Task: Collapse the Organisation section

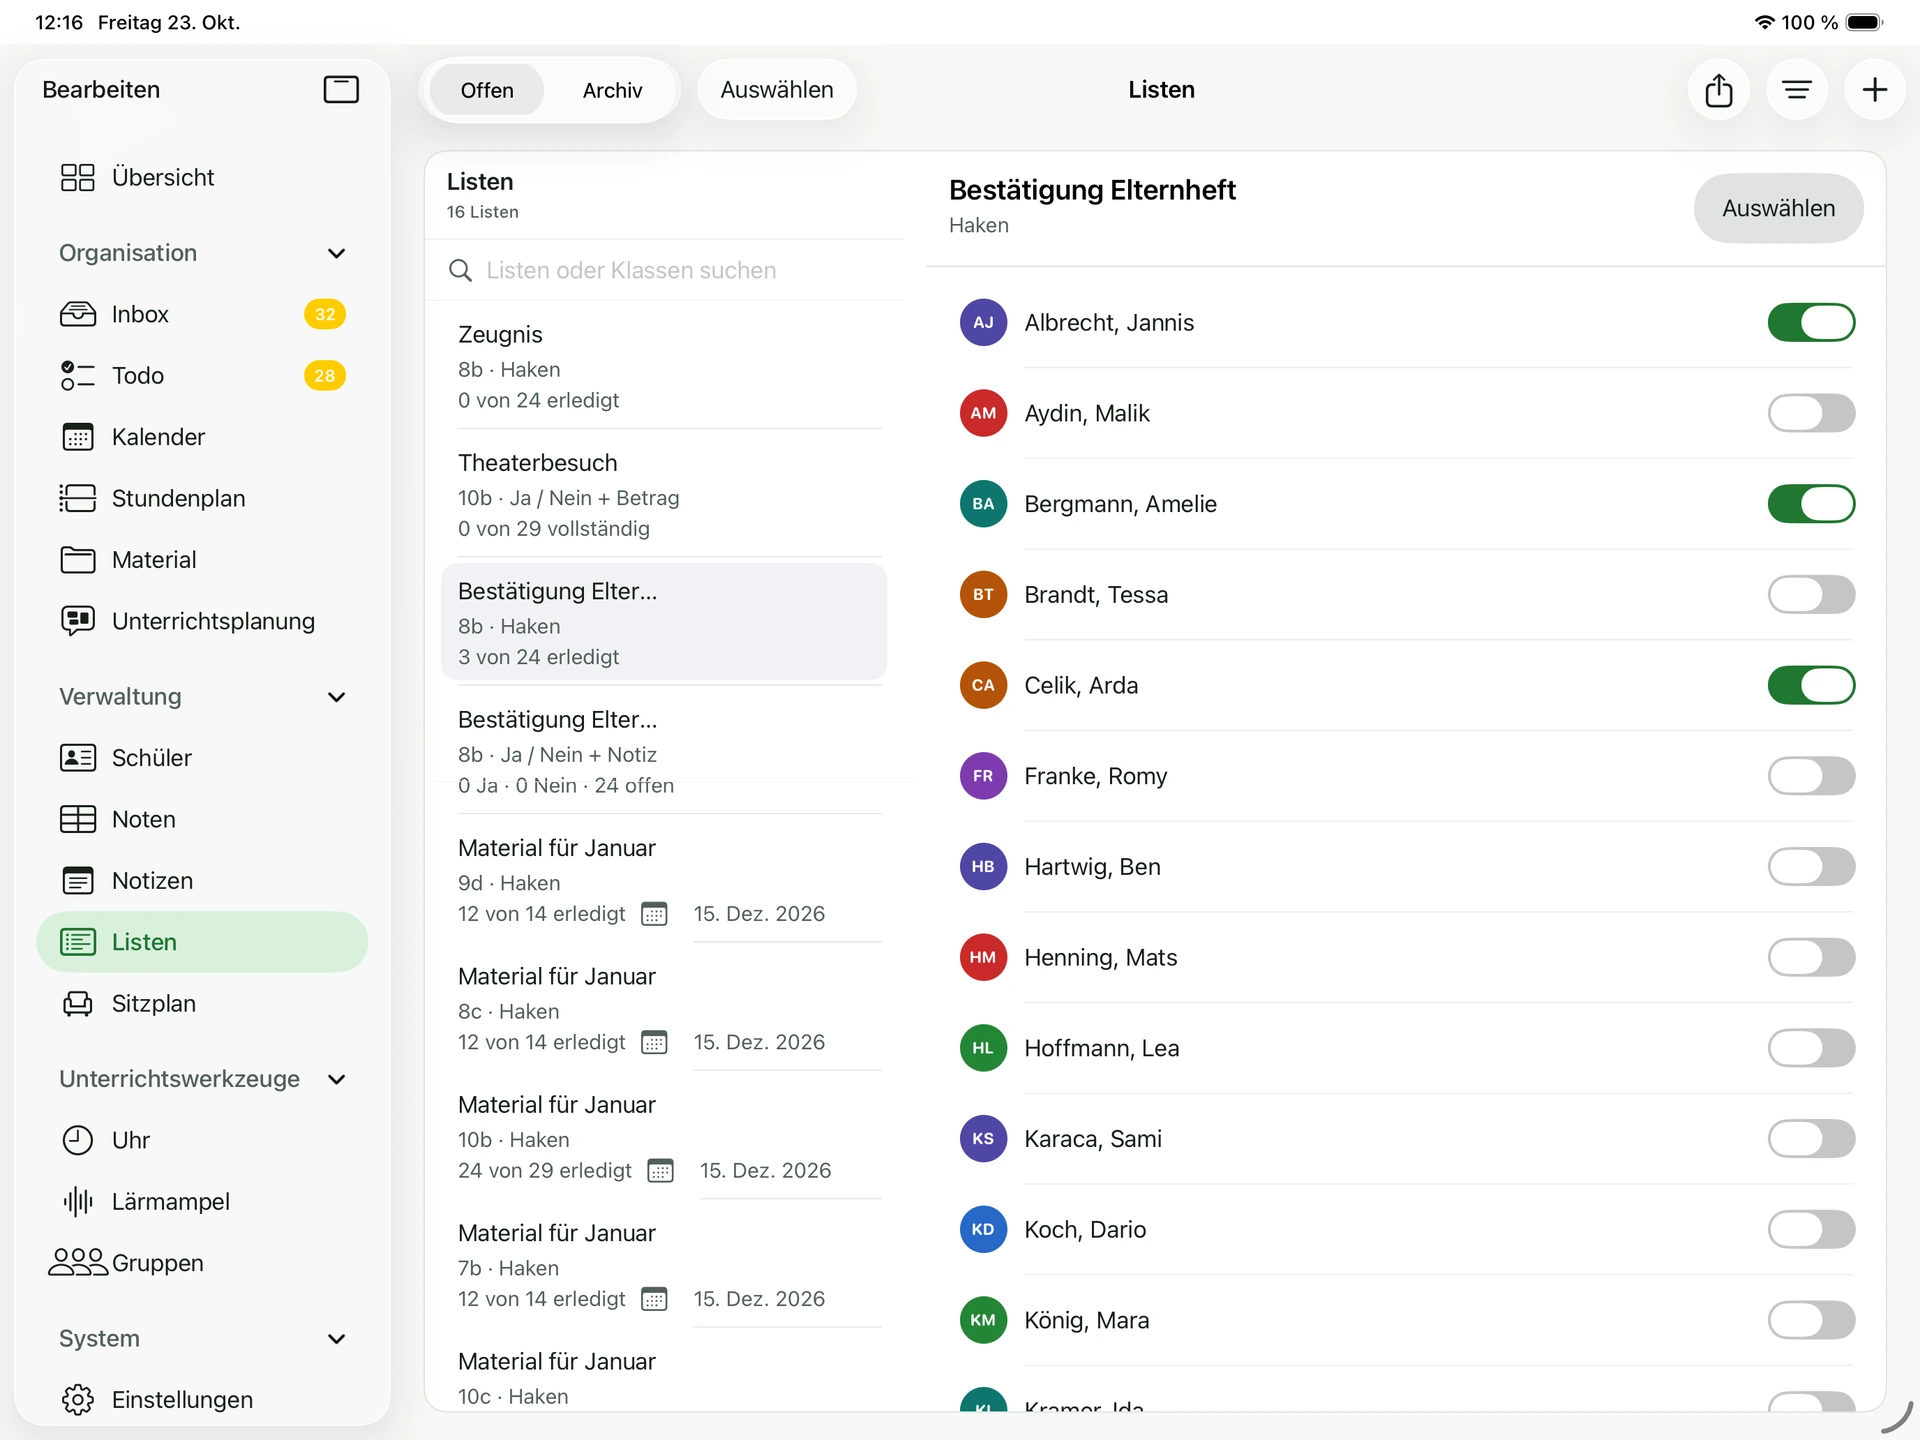Action: [337, 253]
